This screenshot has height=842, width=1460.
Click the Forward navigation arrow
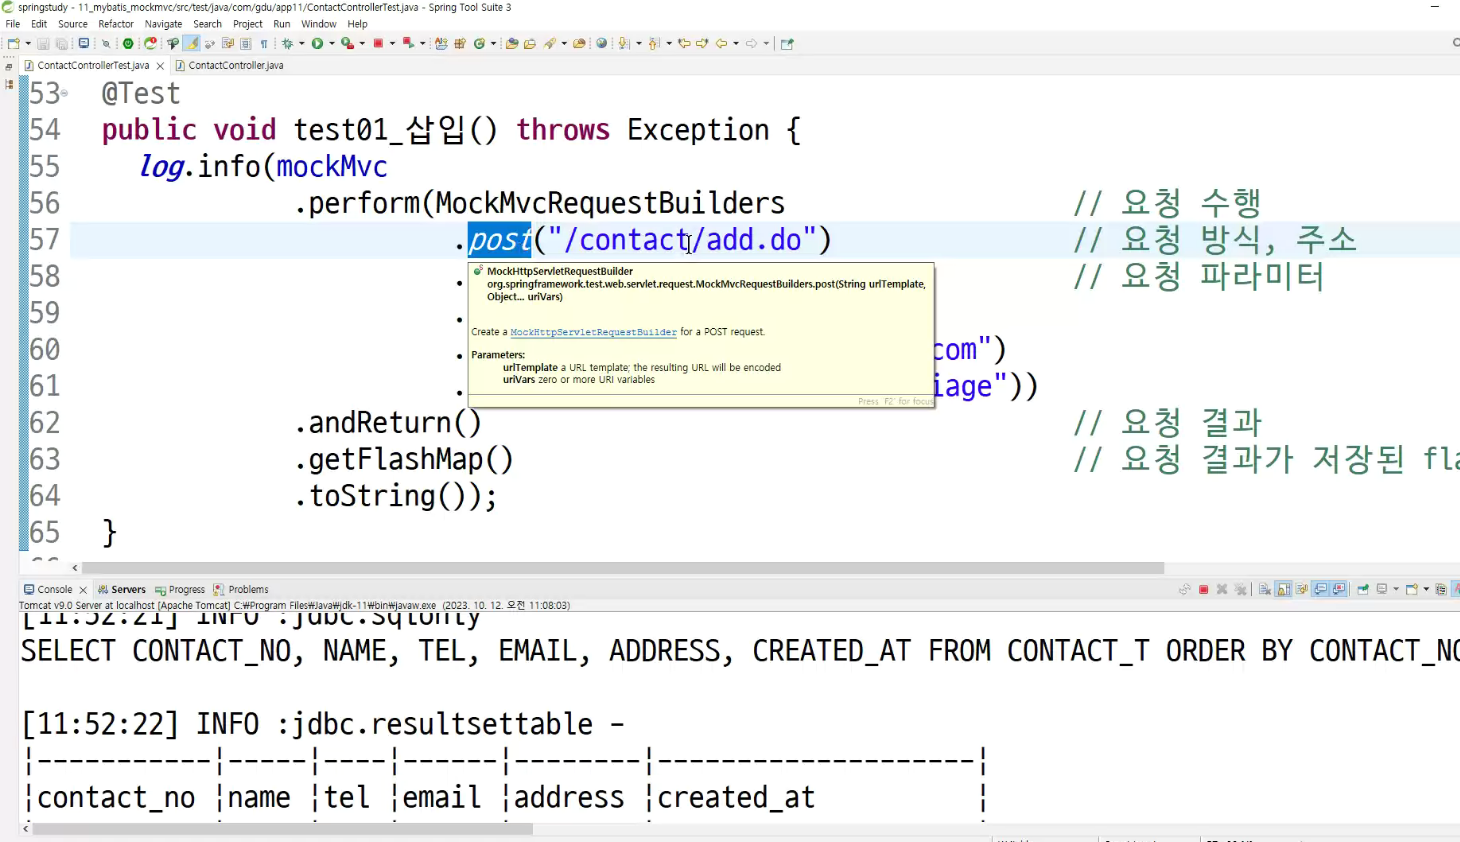click(751, 44)
